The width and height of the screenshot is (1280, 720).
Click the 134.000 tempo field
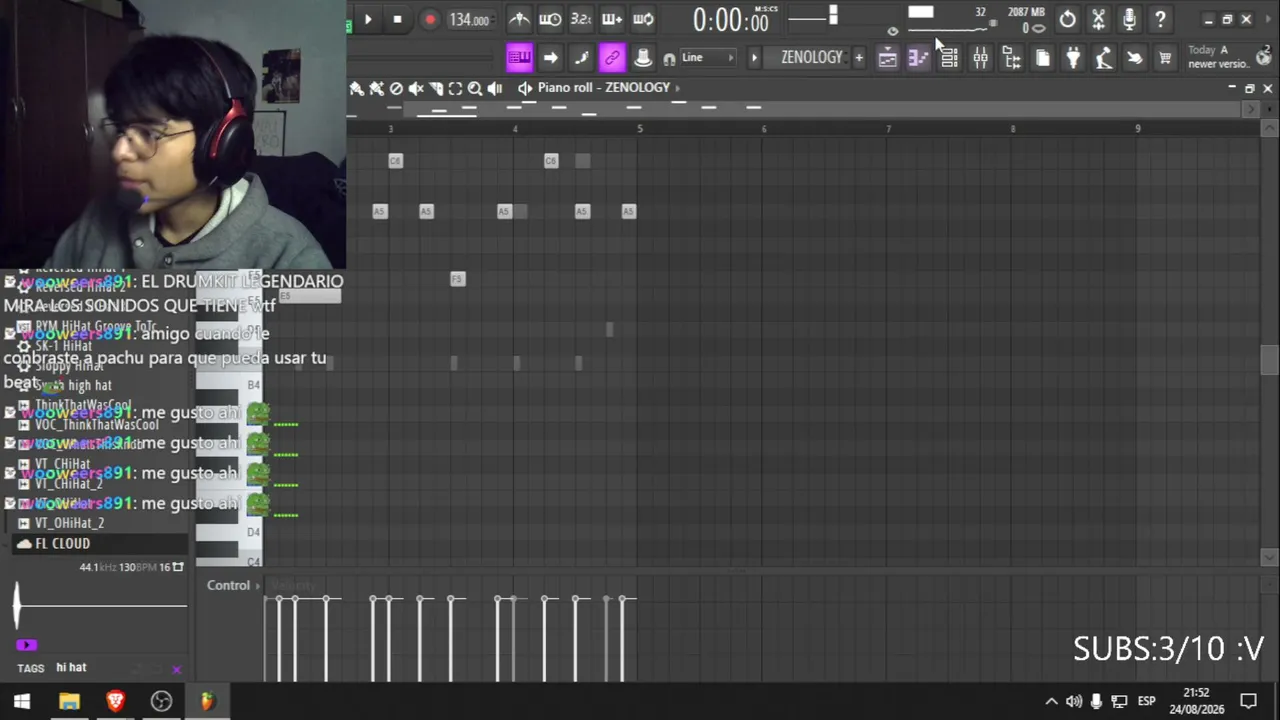(x=469, y=20)
